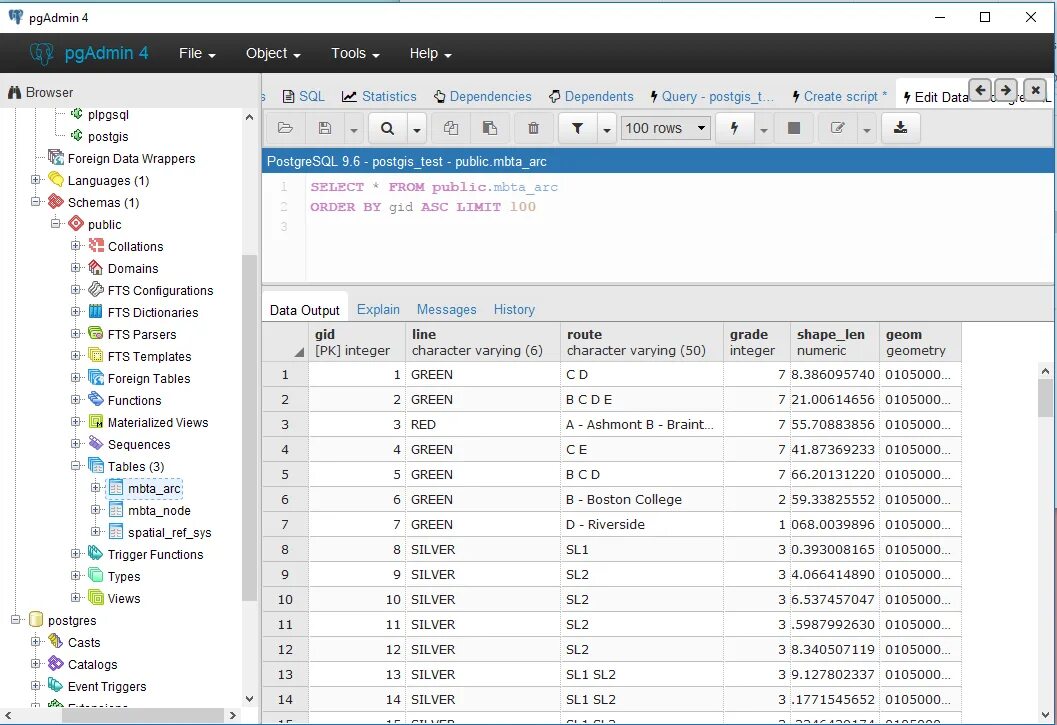Image resolution: width=1057 pixels, height=725 pixels.
Task: Select the spatial_ref_sys table
Action: 169,533
